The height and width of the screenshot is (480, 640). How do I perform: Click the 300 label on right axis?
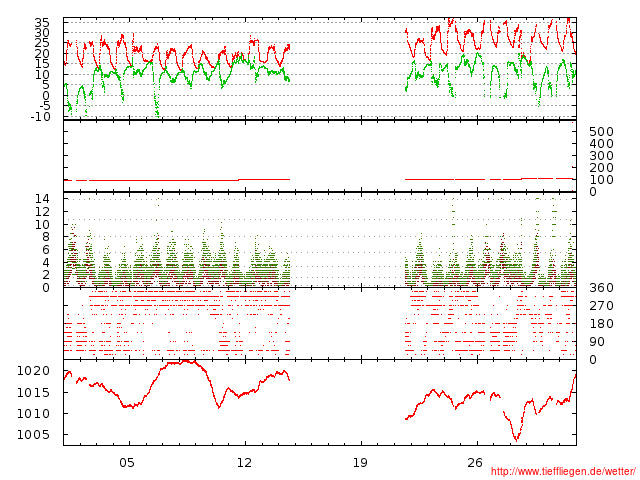coord(600,156)
